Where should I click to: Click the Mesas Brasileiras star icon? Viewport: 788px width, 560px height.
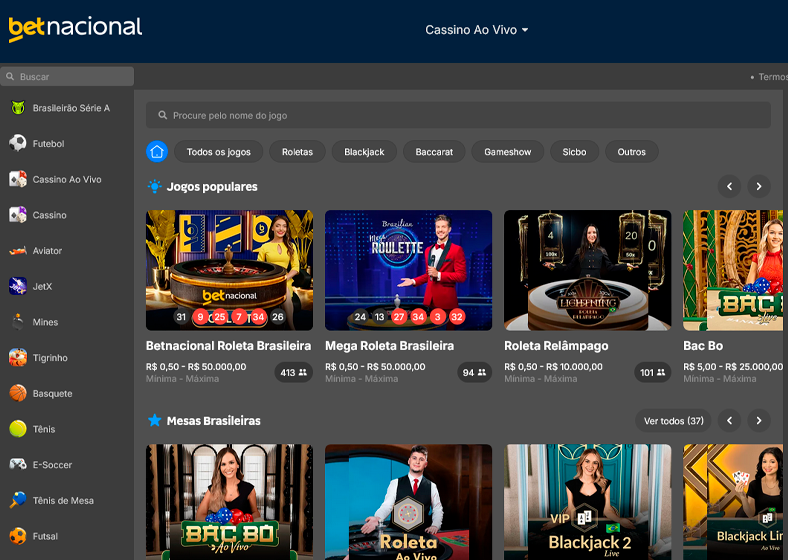155,420
